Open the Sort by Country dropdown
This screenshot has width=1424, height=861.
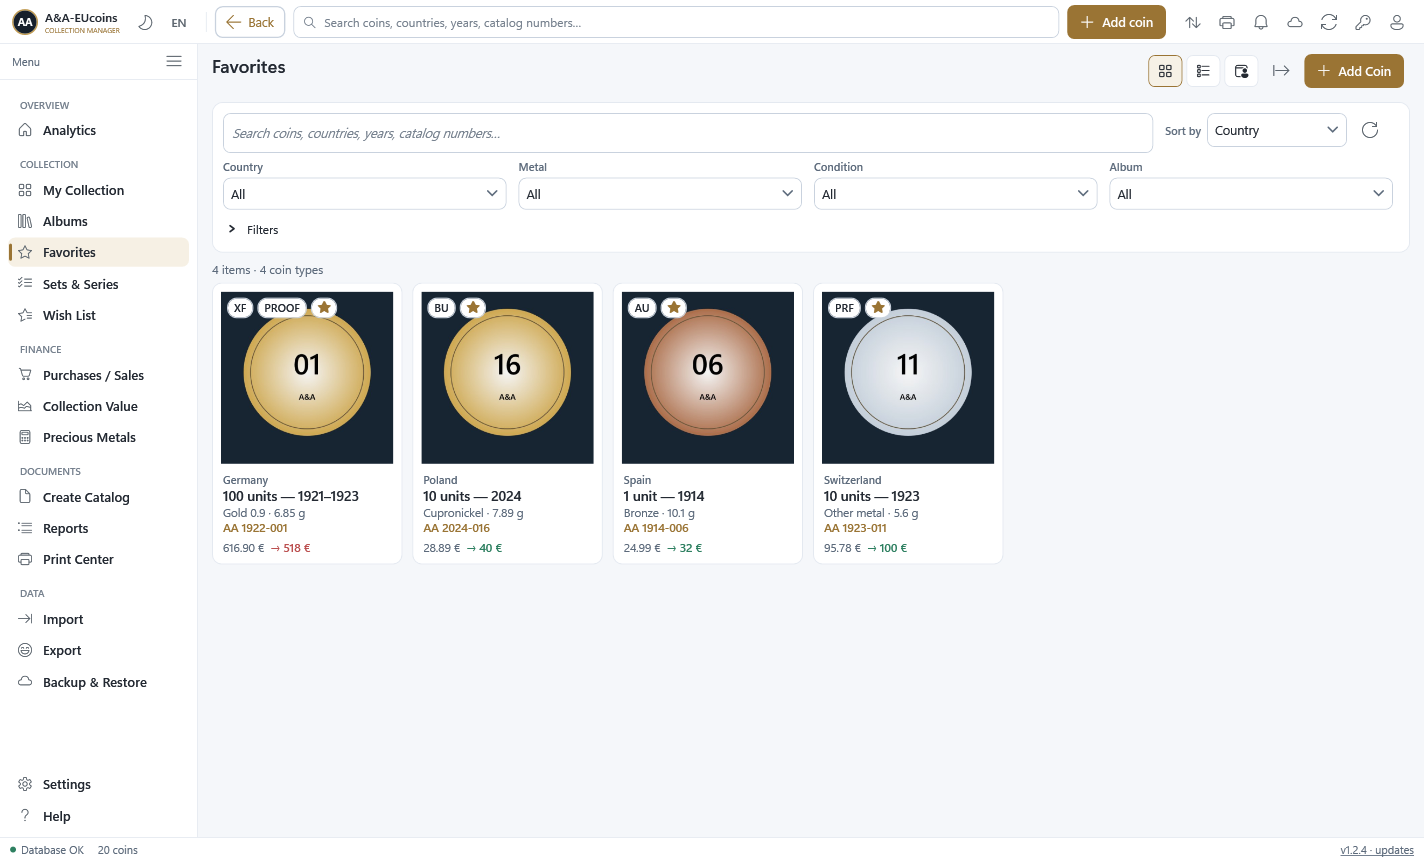(1277, 130)
